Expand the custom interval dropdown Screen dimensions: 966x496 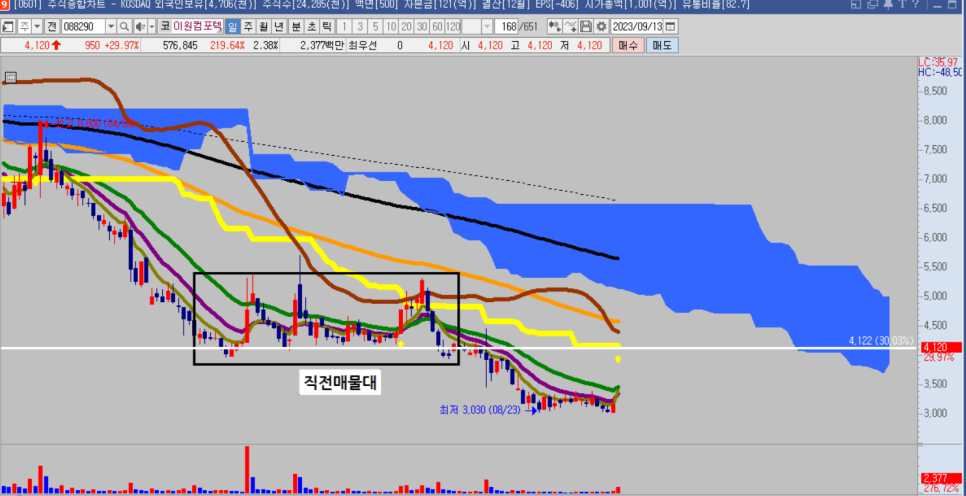tap(487, 26)
